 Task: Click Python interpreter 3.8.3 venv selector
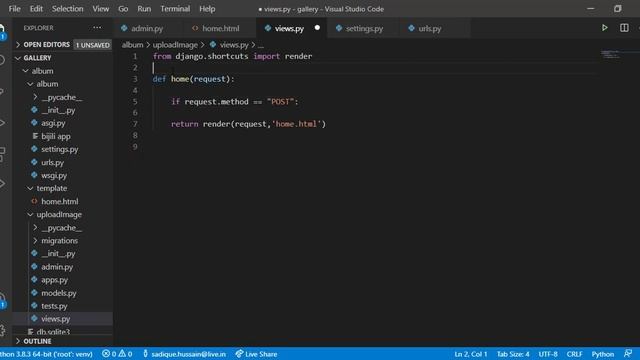[x=47, y=354]
